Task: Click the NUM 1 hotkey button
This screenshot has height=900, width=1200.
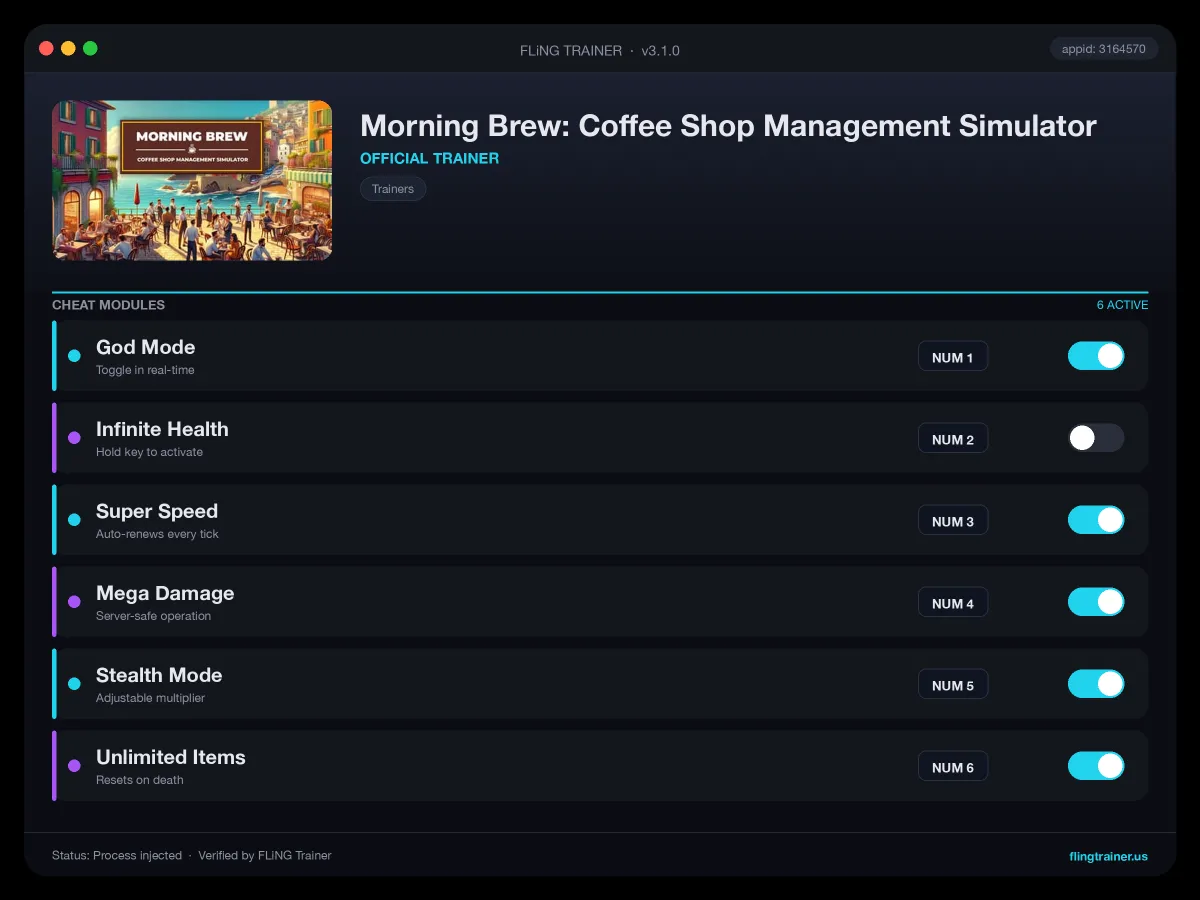Action: [x=953, y=357]
